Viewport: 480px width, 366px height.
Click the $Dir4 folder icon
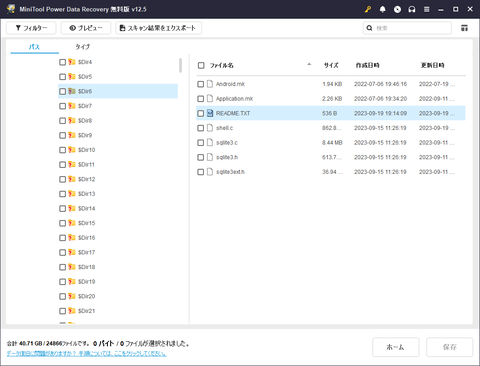(x=72, y=62)
